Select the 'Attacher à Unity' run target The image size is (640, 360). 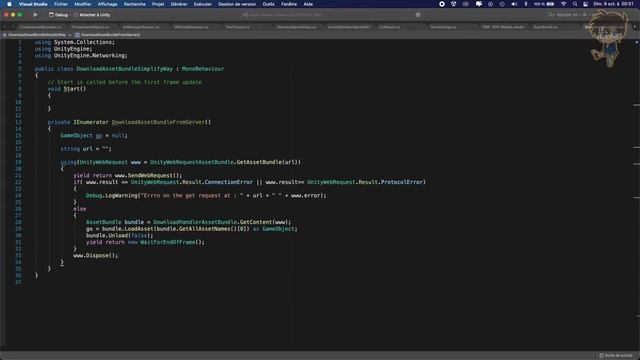tap(92, 15)
